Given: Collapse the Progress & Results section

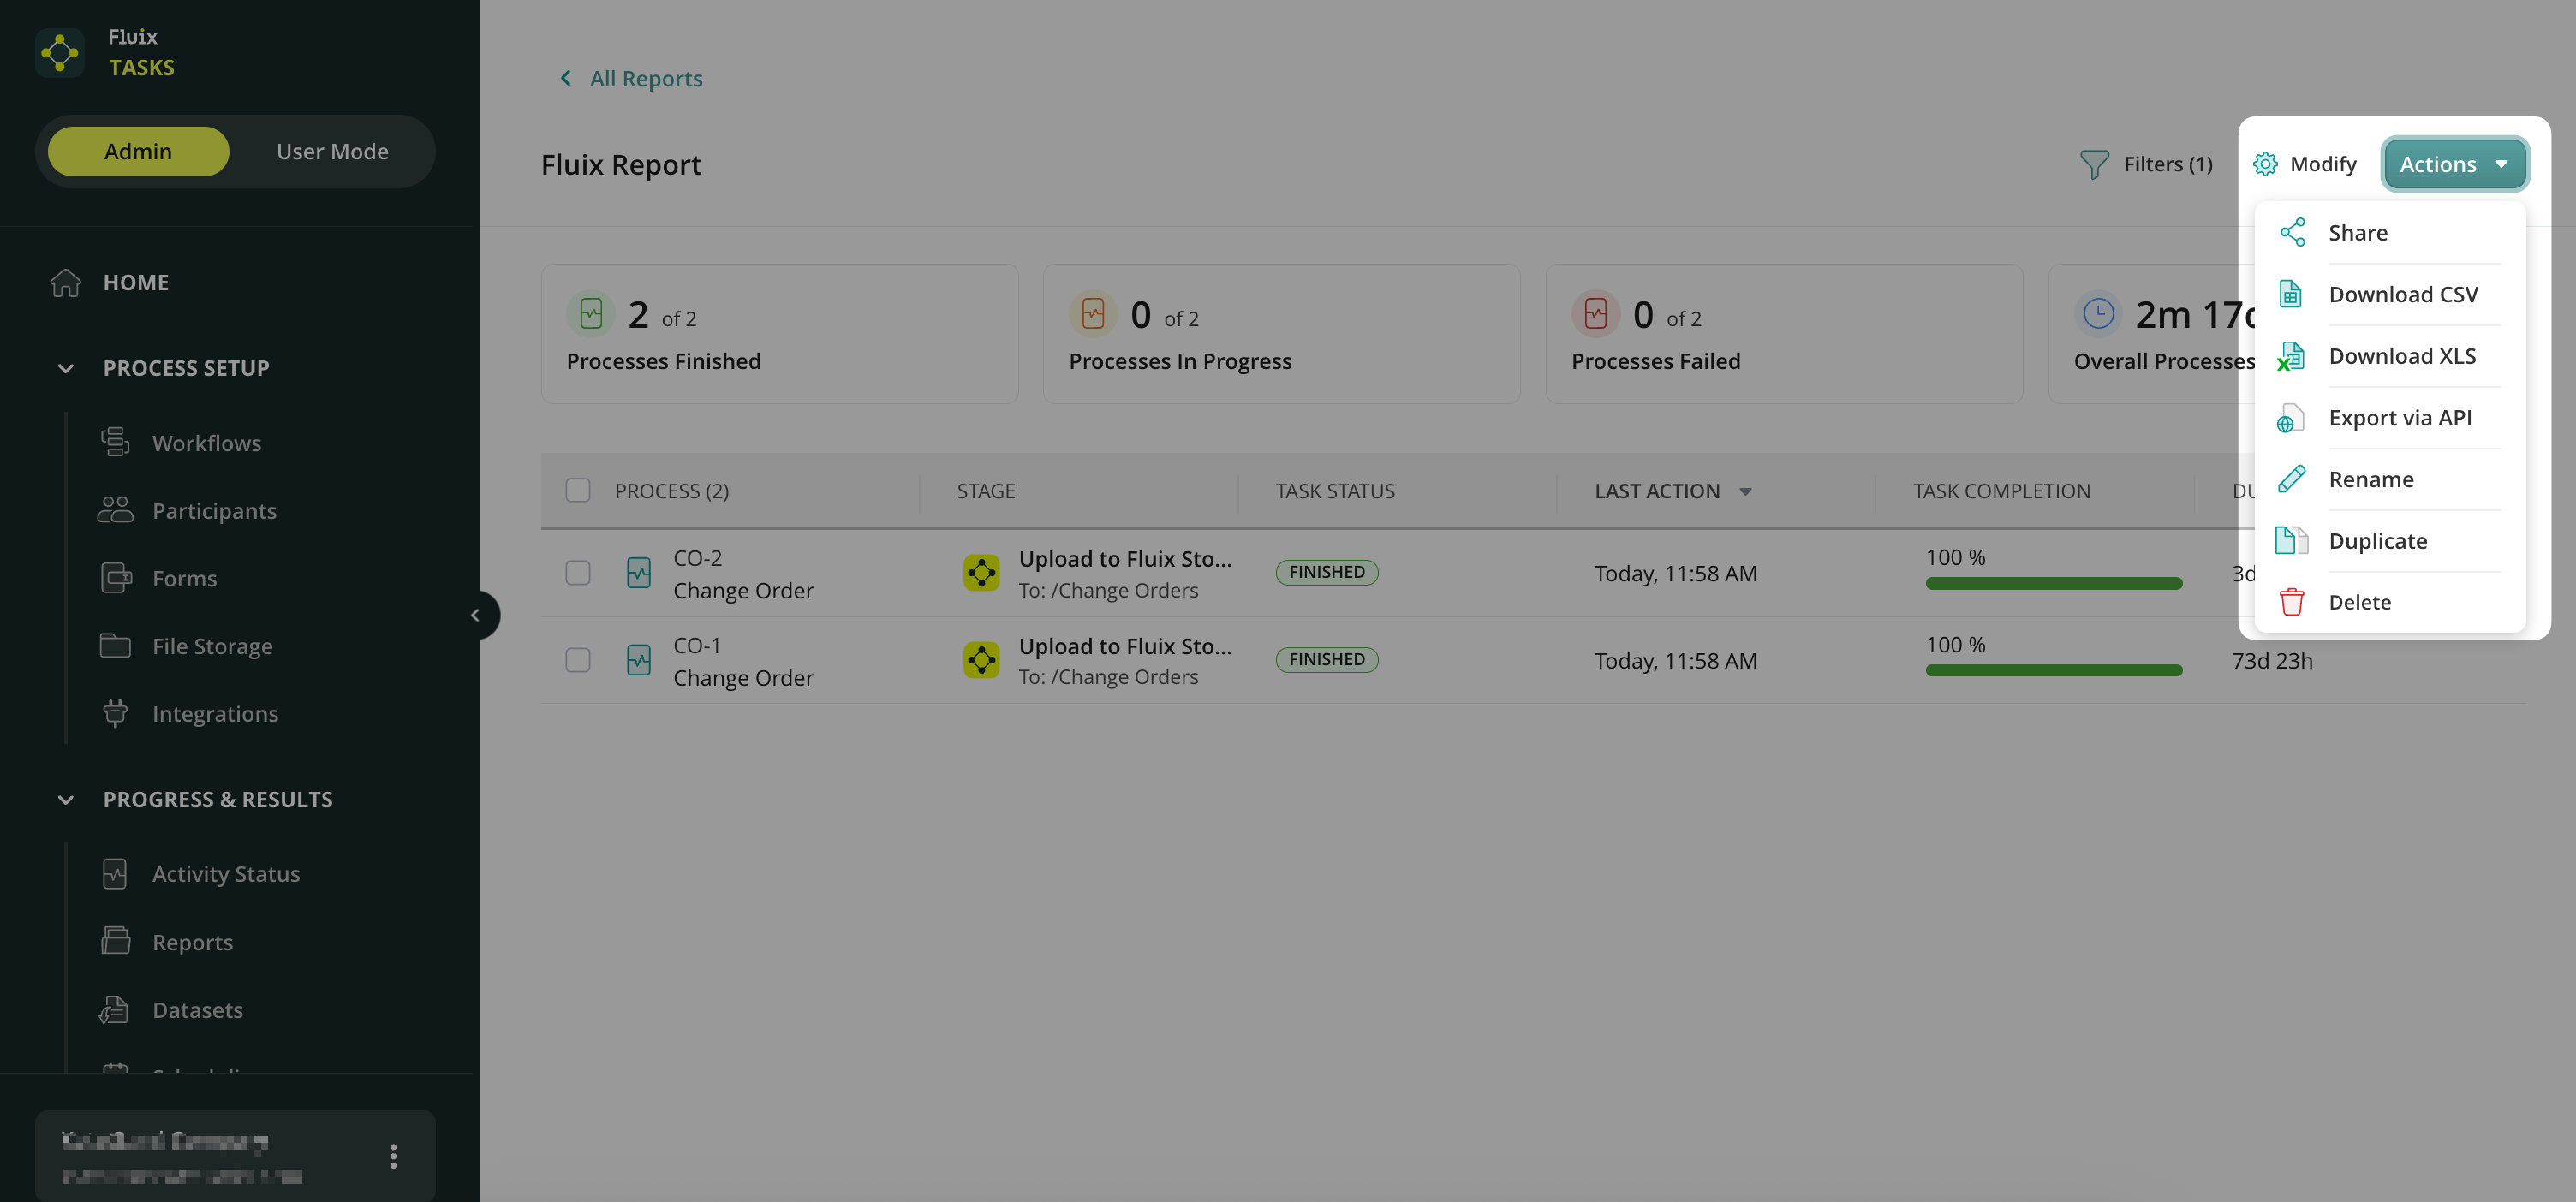Looking at the screenshot, I should click(x=66, y=799).
